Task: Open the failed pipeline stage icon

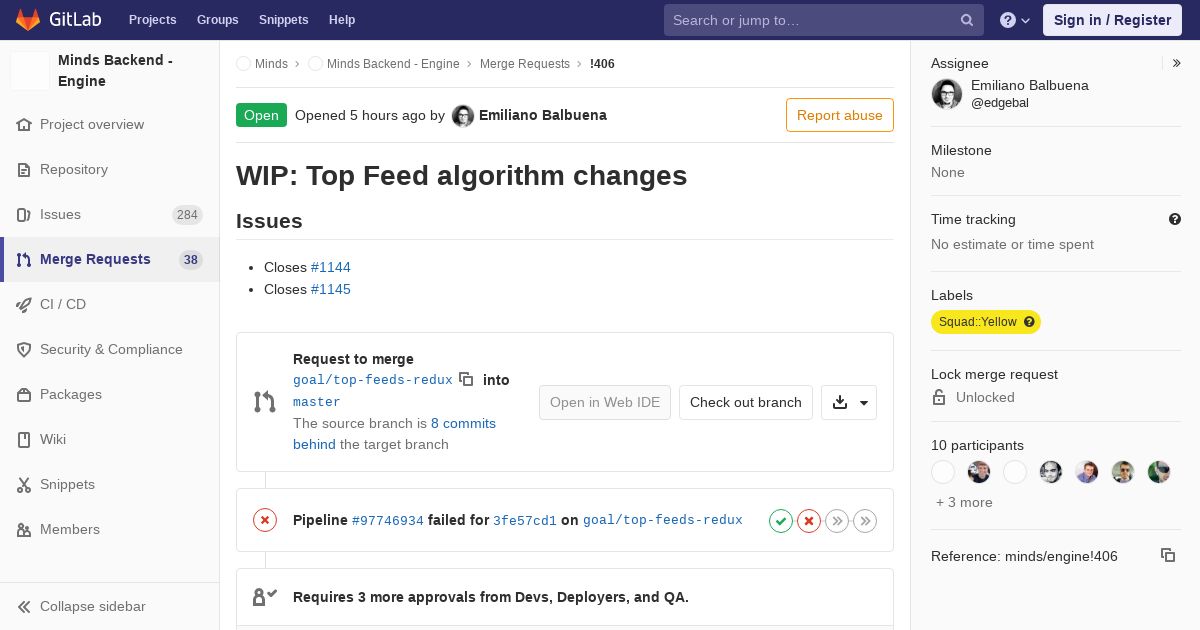Action: point(809,520)
